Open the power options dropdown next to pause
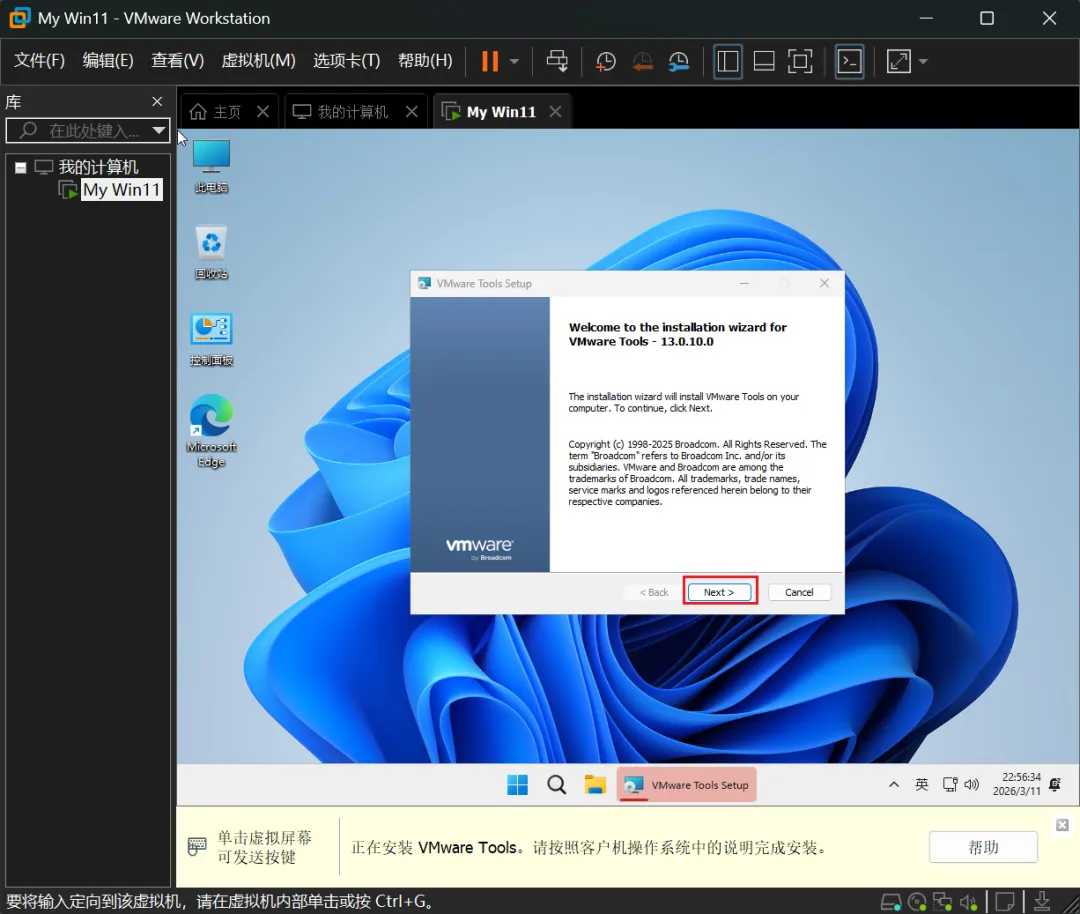The image size is (1080, 914). point(515,61)
